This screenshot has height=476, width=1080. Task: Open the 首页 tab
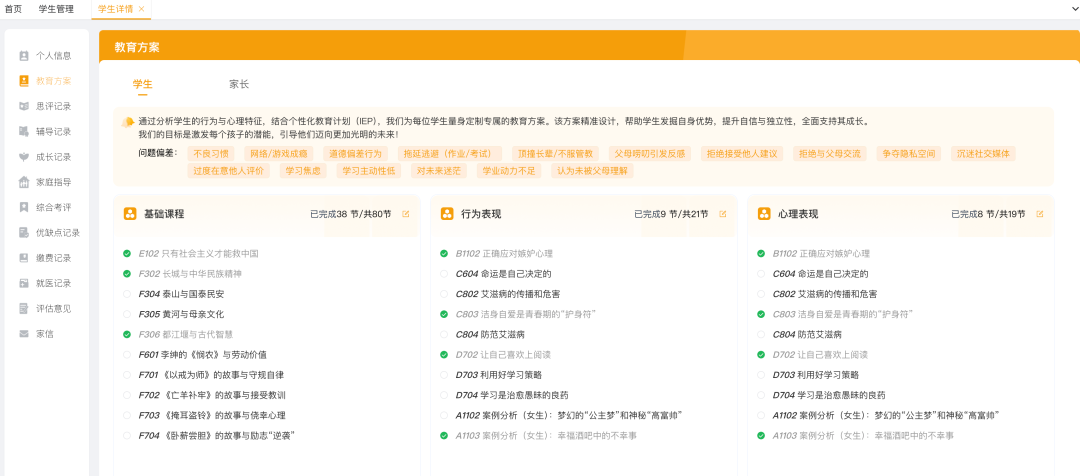13,9
